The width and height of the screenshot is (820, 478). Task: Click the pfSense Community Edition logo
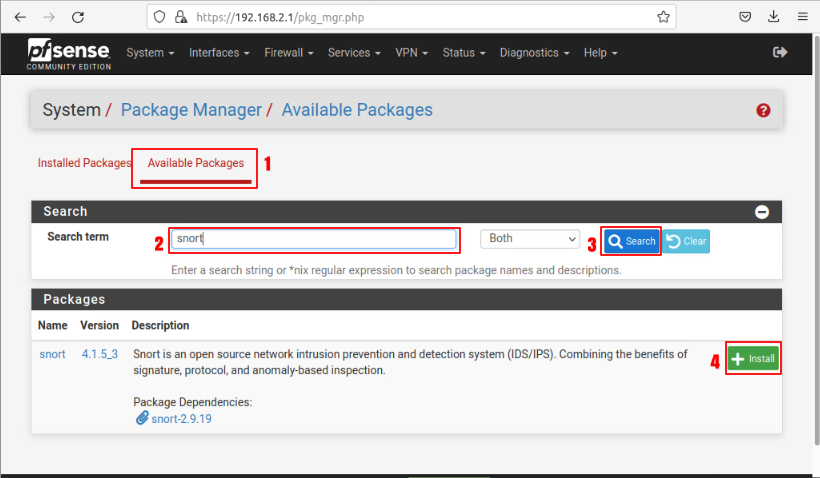(67, 53)
